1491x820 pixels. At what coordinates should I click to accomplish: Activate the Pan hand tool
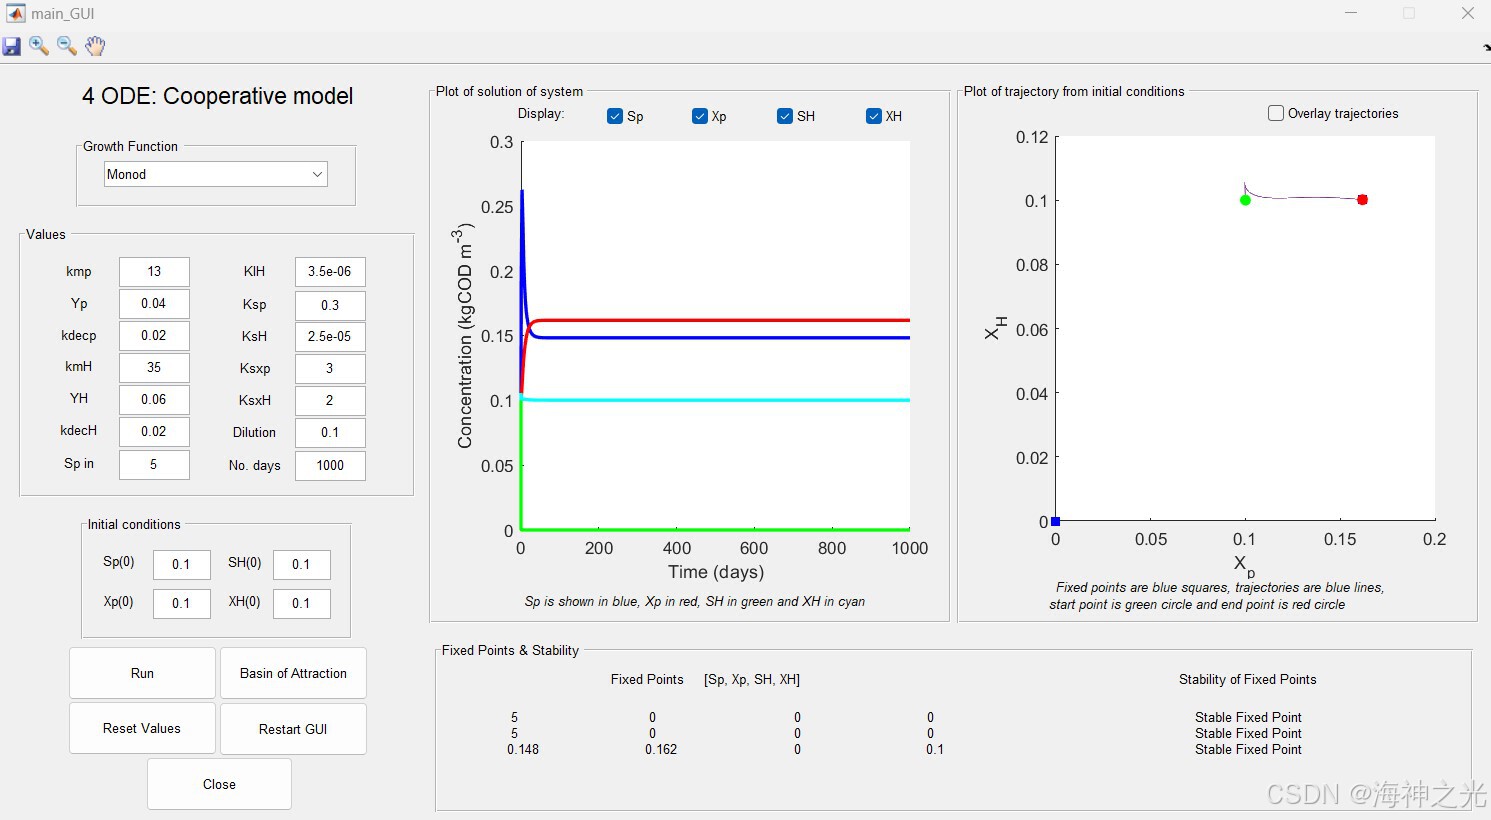[95, 46]
